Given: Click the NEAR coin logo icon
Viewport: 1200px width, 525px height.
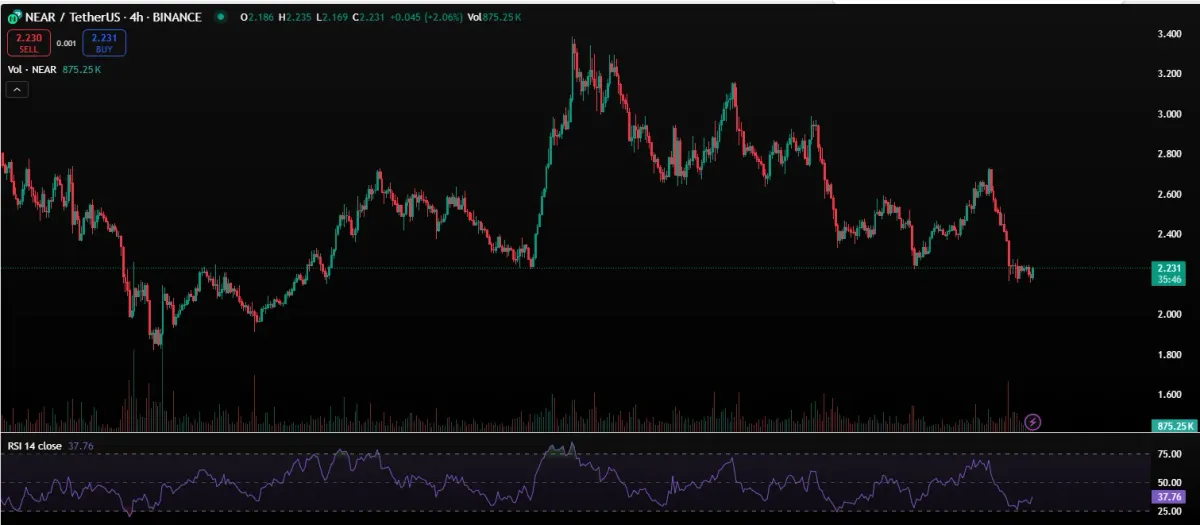Looking at the screenshot, I should (15, 17).
